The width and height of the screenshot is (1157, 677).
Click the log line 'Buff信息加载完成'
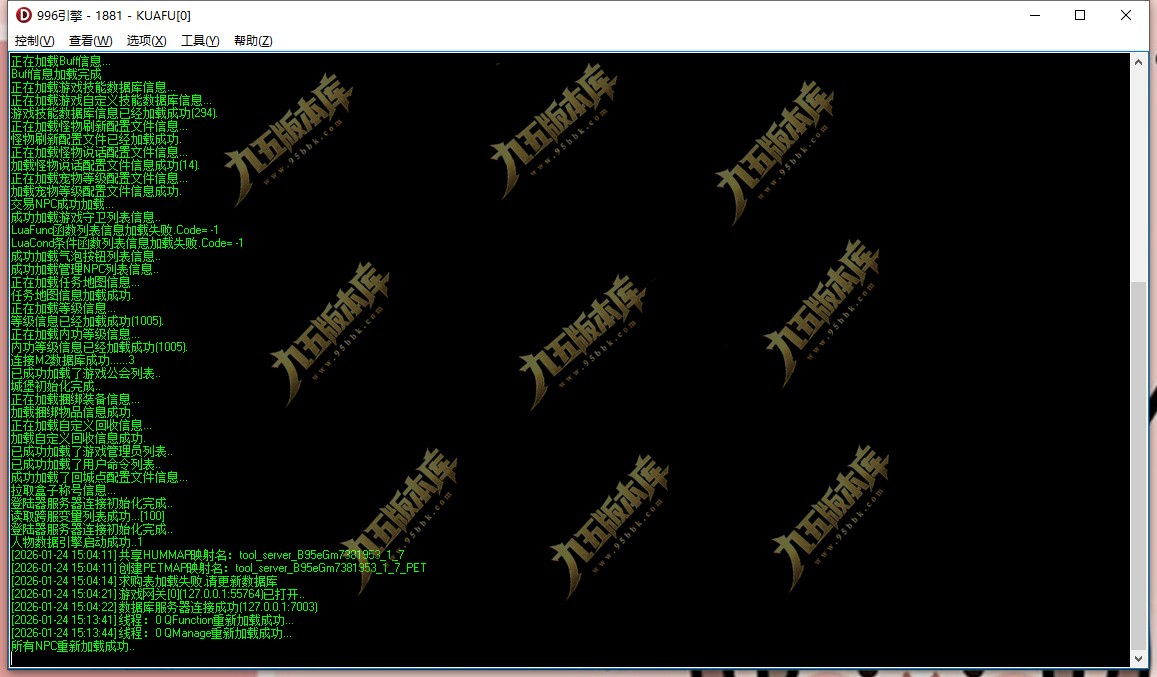click(56, 74)
